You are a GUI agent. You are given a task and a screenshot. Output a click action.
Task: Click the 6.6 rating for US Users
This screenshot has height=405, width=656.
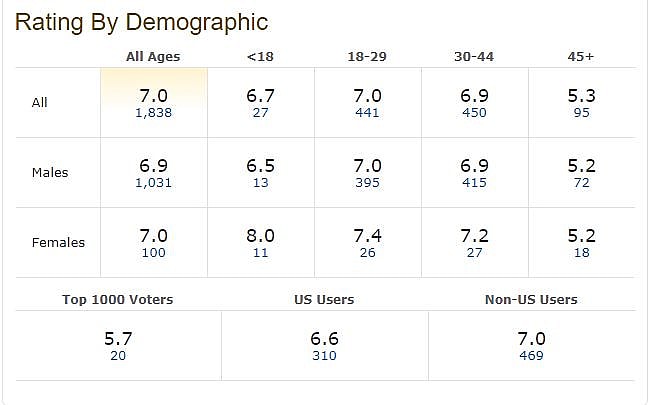[x=324, y=339]
